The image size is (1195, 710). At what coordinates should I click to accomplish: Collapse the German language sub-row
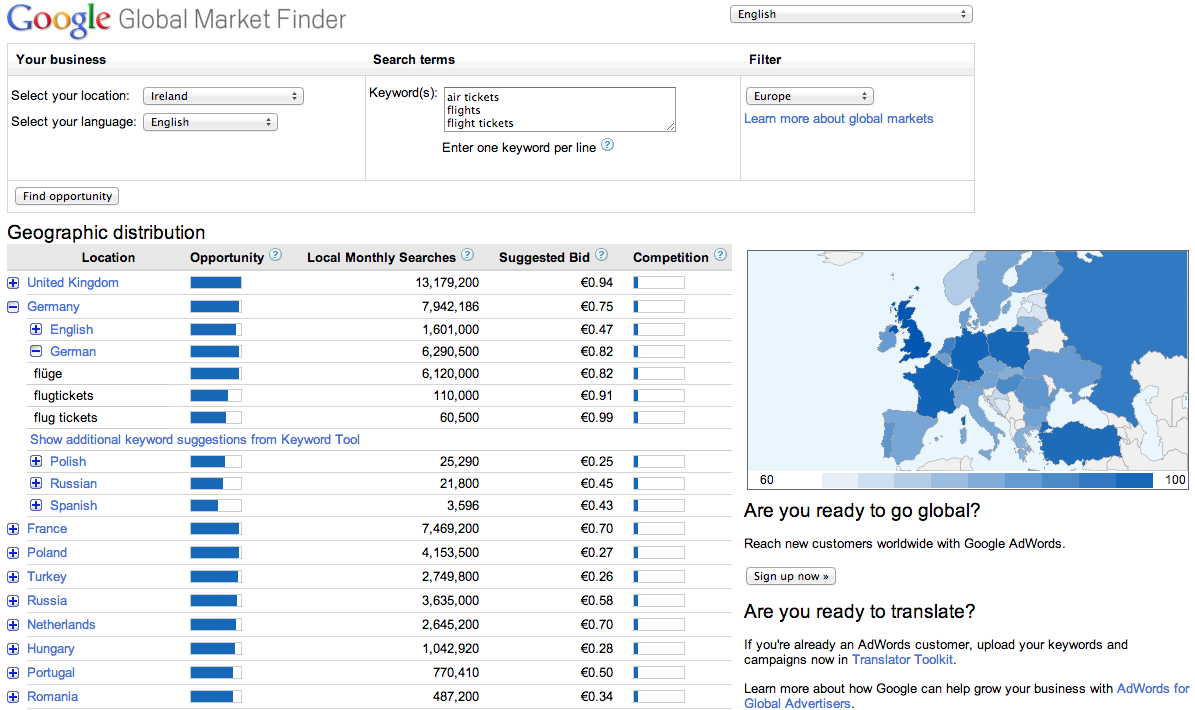click(36, 352)
